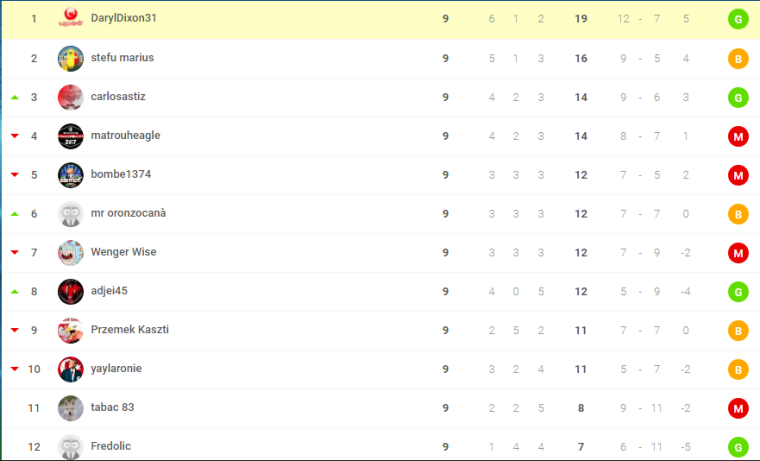760x461 pixels.
Task: Click the Fredolic player name
Action: [x=111, y=446]
